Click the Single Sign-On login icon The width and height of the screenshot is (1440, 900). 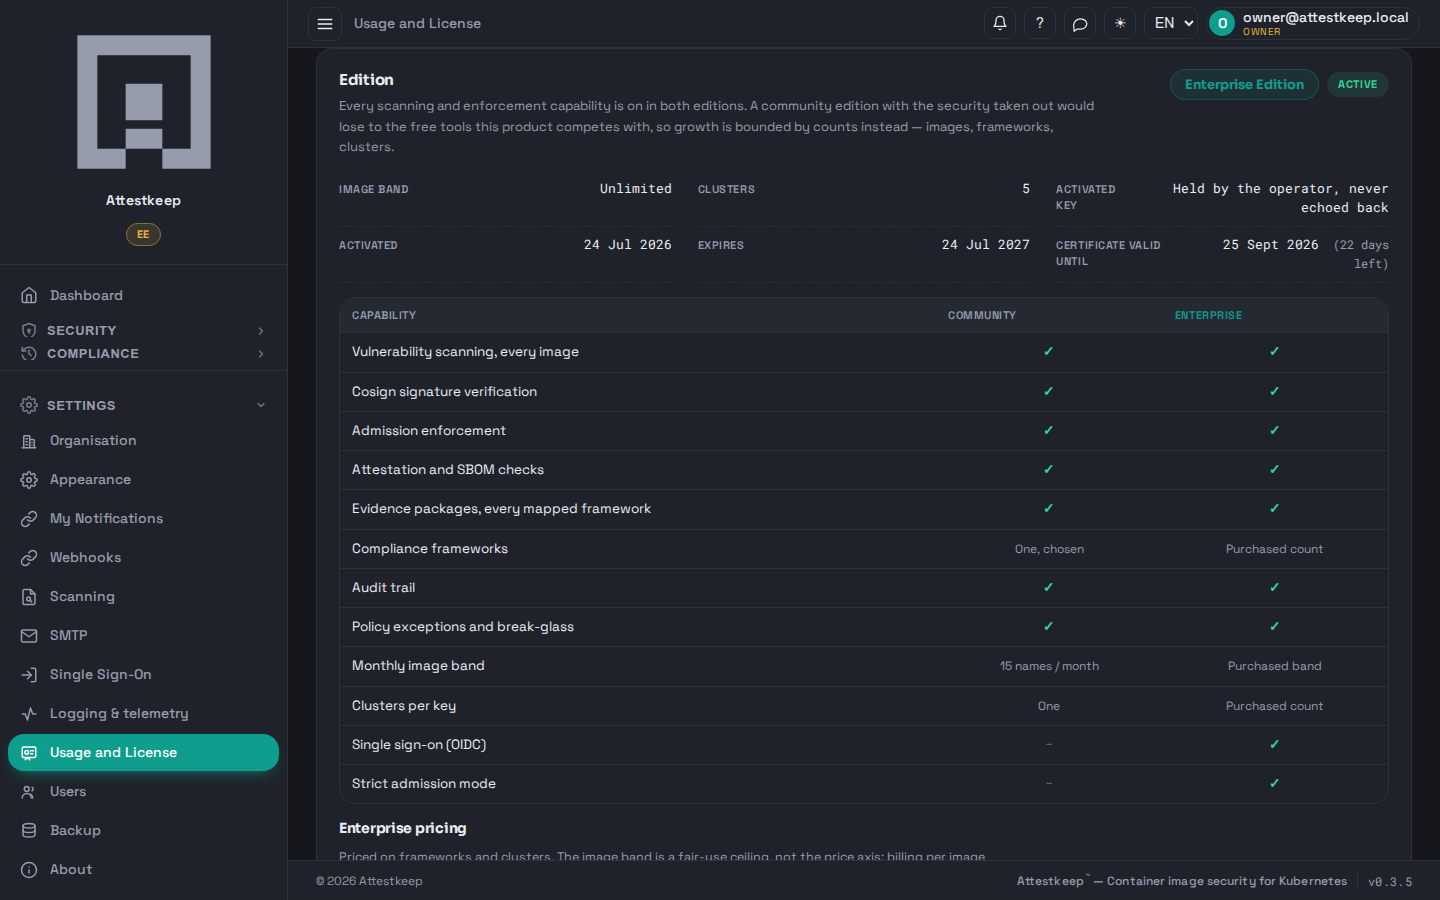tap(29, 675)
